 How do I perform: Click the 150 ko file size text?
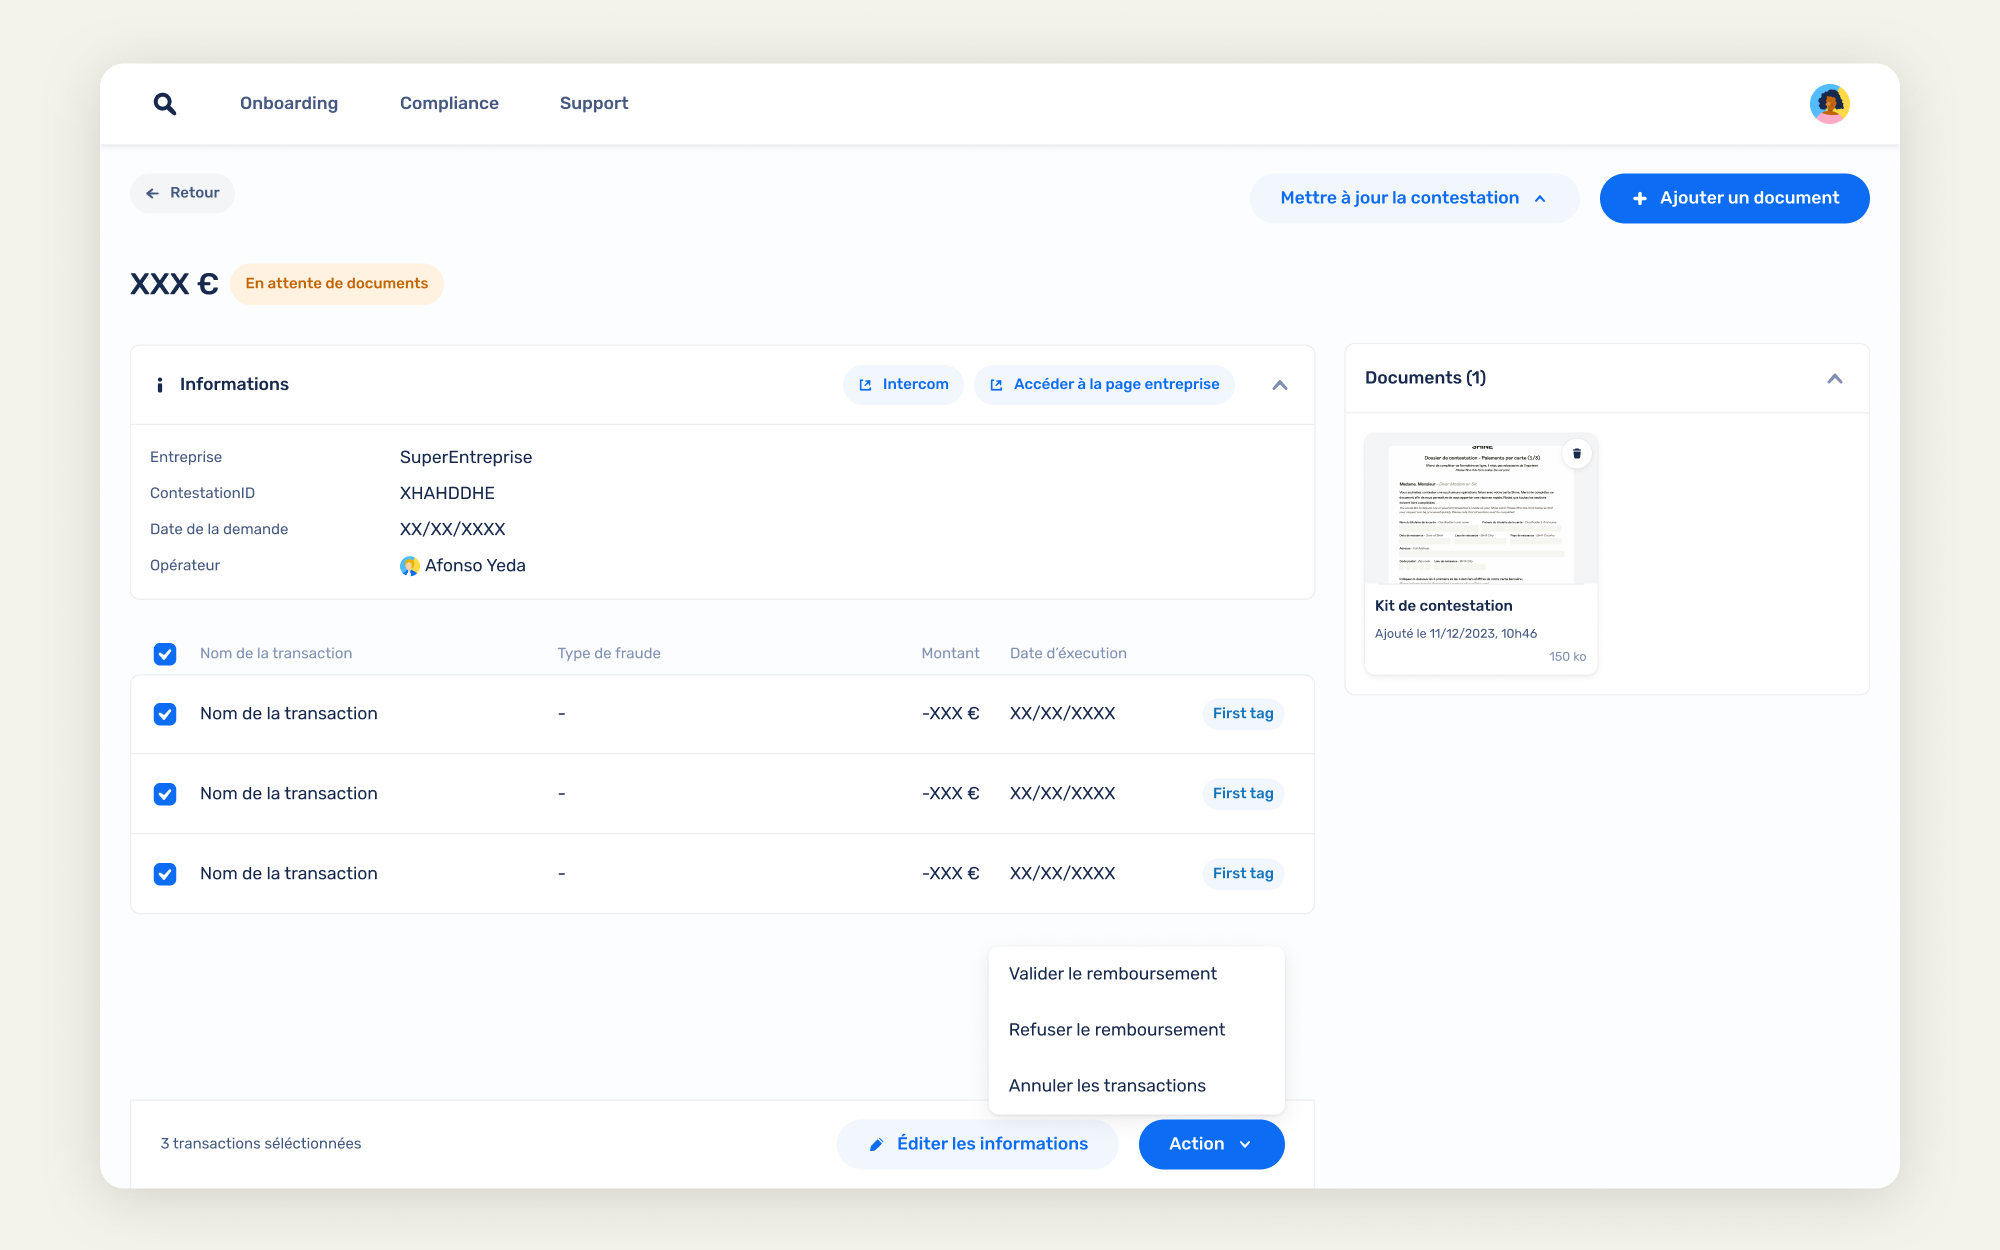coord(1567,657)
